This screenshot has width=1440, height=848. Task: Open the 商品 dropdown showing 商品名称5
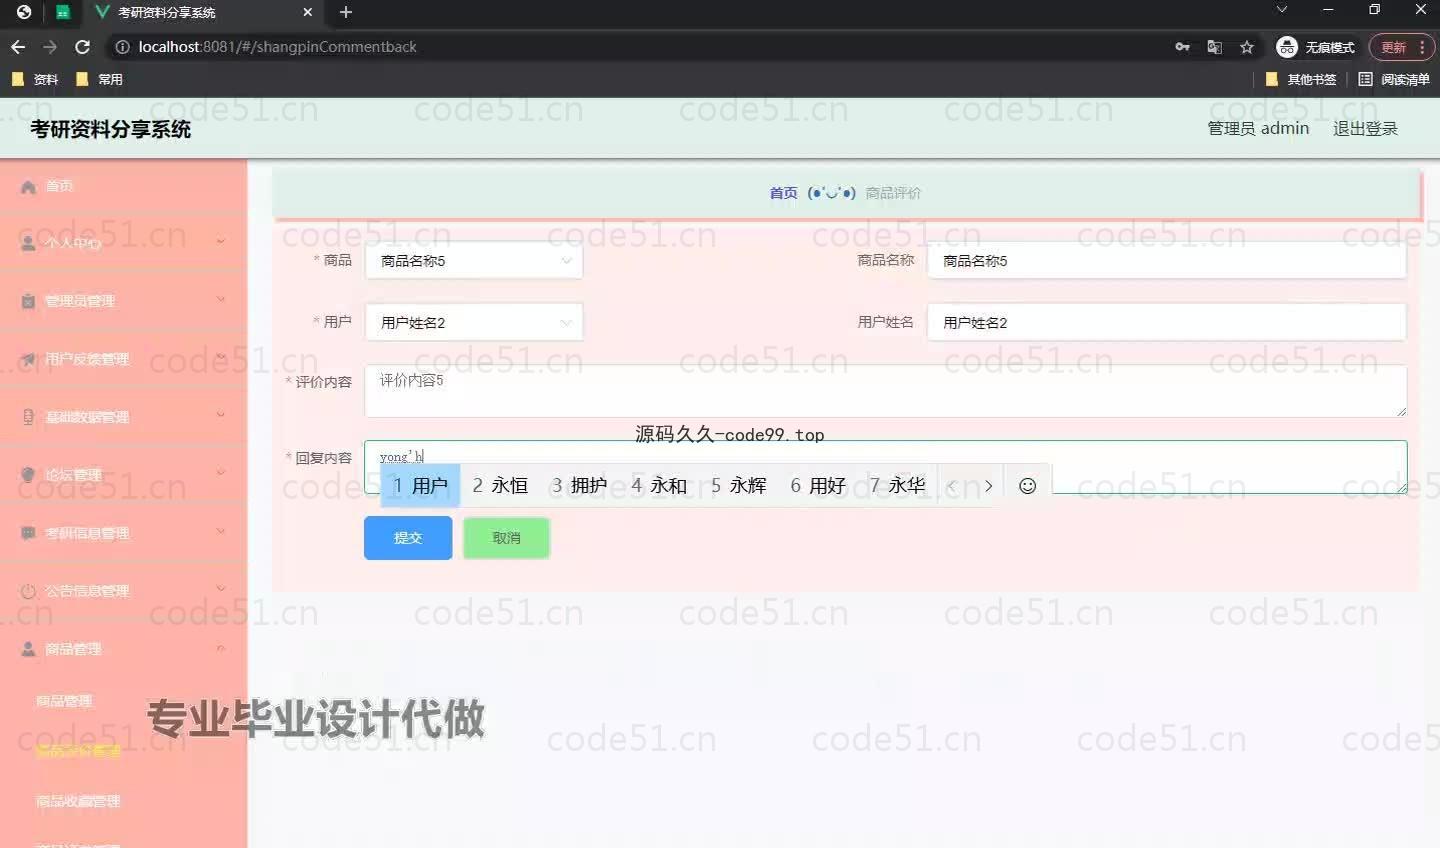click(x=473, y=261)
